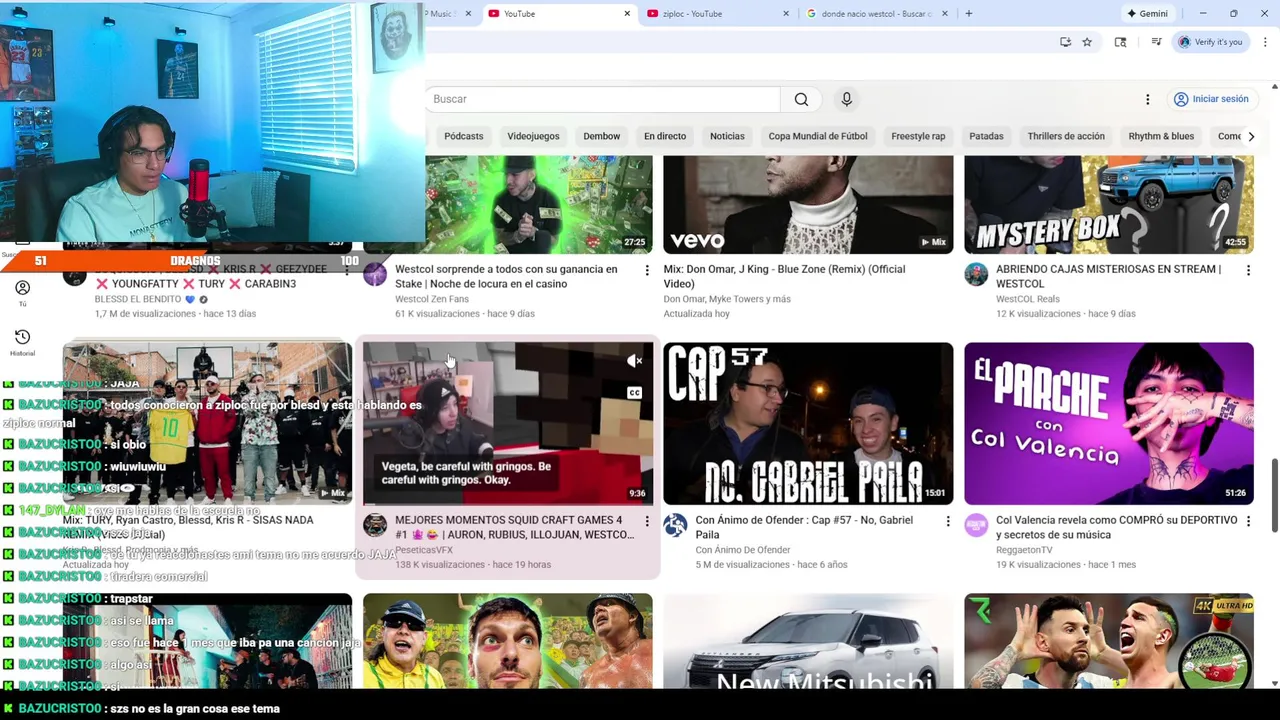1280x720 pixels.
Task: Click the YouTube search magnifier button
Action: 801,99
